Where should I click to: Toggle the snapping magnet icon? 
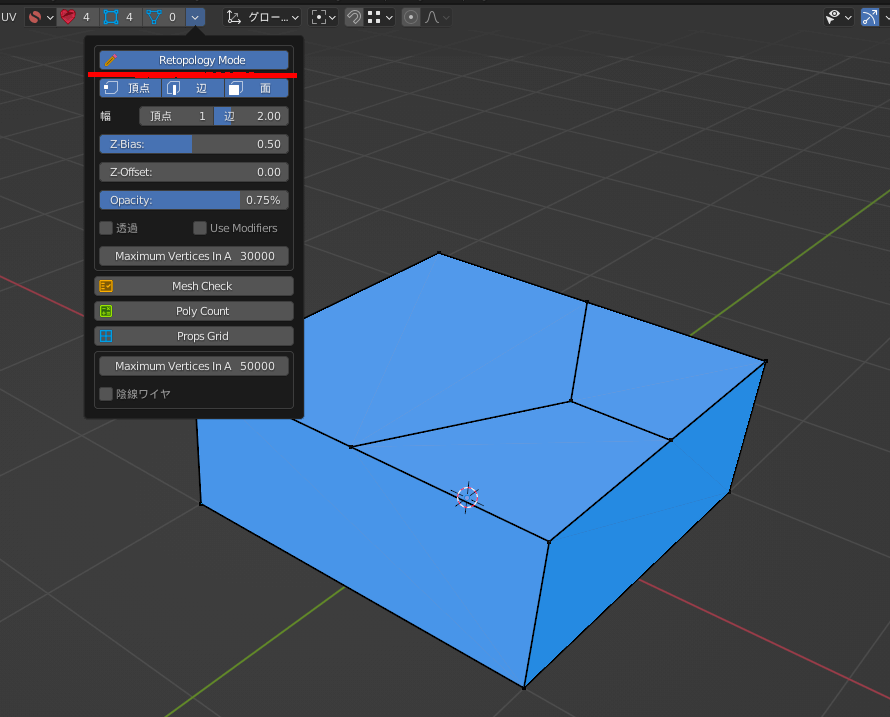pyautogui.click(x=354, y=17)
